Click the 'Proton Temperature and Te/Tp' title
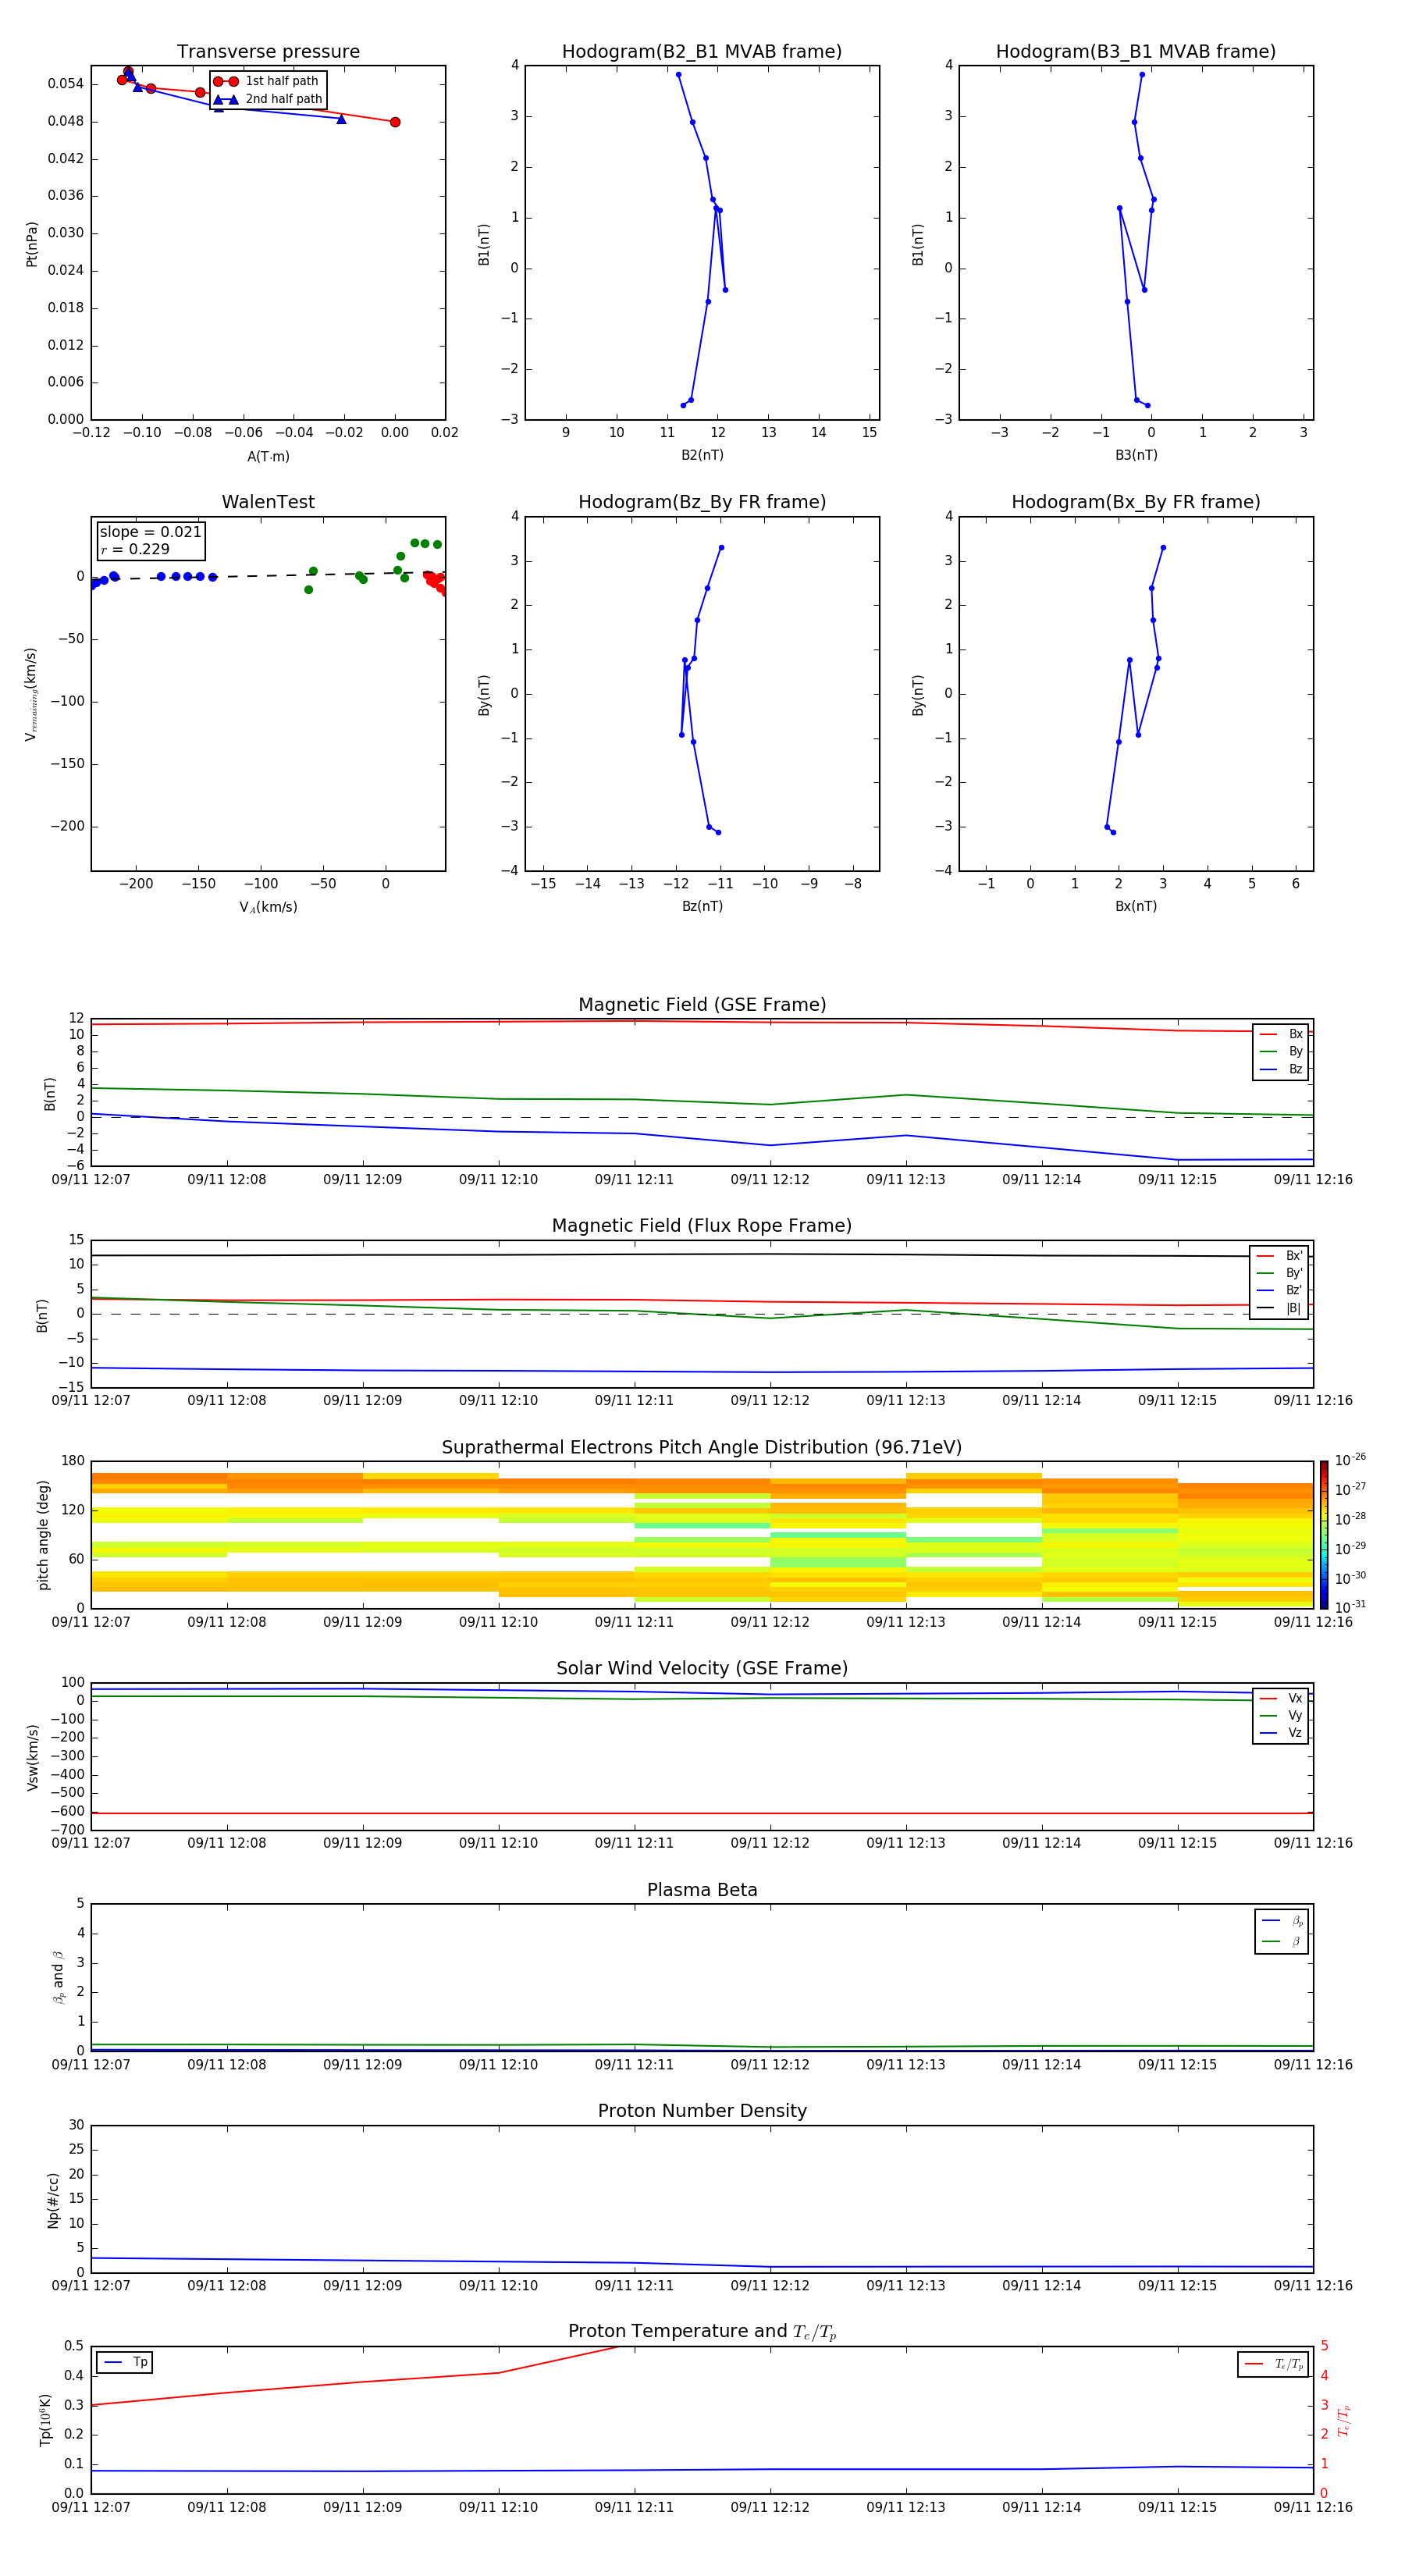The height and width of the screenshot is (2576, 1405). click(702, 2332)
